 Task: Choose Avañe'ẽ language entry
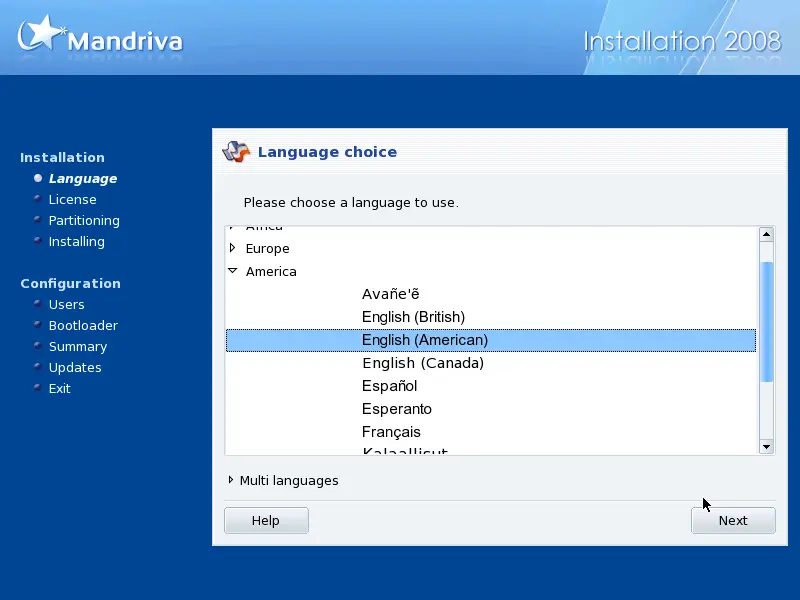(390, 294)
